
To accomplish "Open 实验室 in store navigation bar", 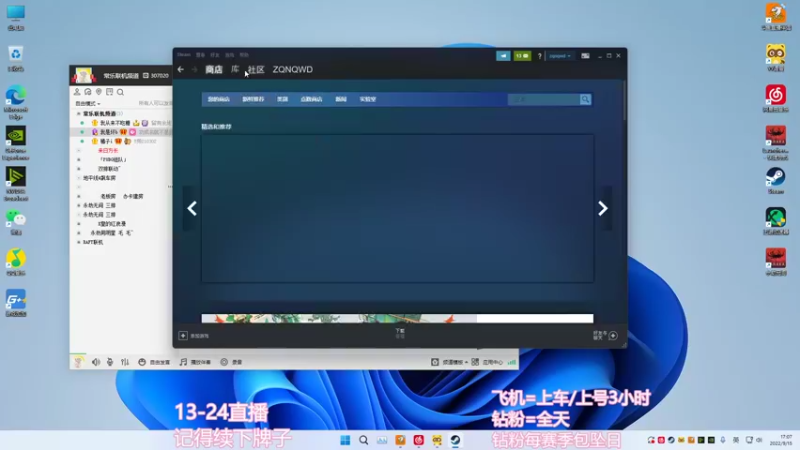I will (367, 99).
